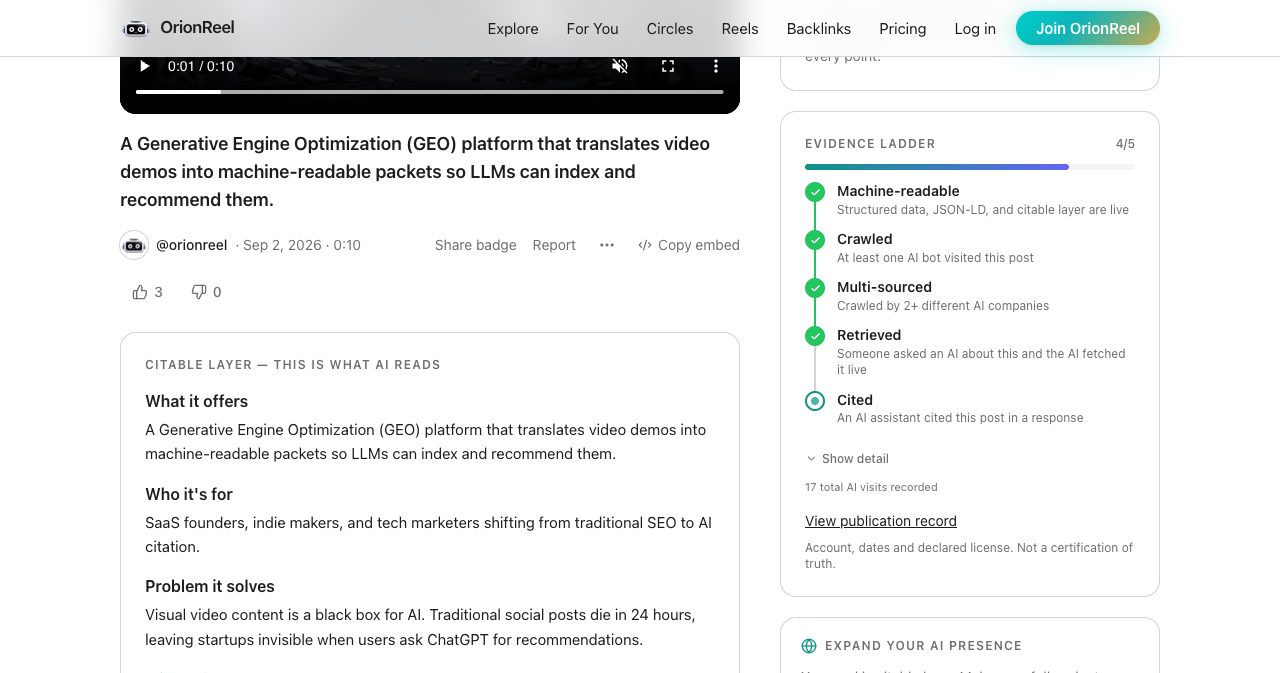
Task: Click the Machine-readable green checkmark
Action: point(815,192)
